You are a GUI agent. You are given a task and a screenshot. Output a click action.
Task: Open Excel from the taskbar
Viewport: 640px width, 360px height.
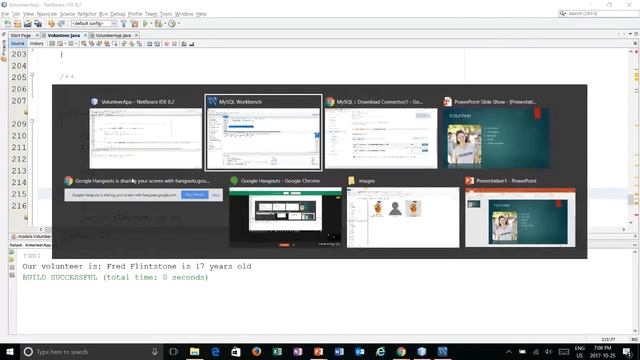pos(277,352)
